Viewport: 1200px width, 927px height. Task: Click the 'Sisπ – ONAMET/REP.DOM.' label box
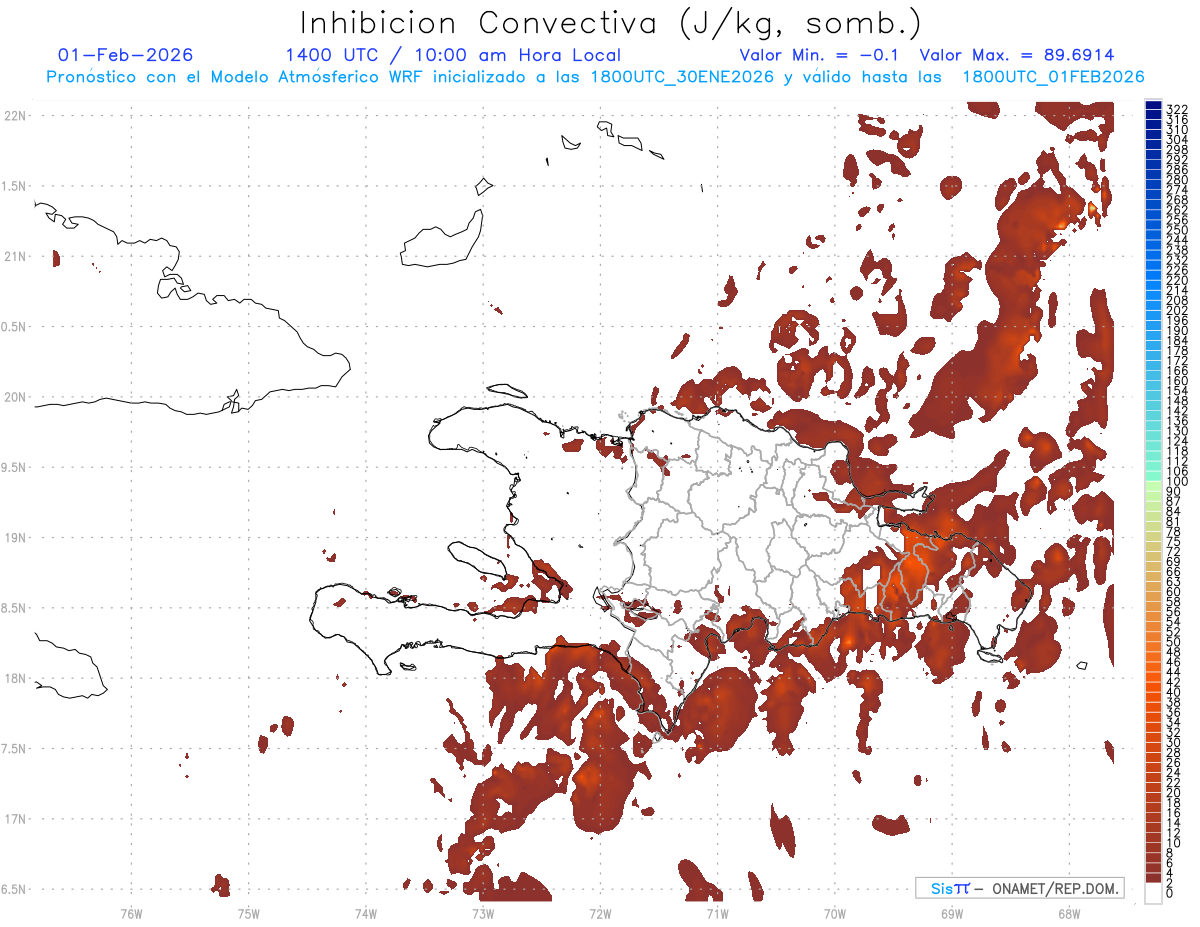1020,888
